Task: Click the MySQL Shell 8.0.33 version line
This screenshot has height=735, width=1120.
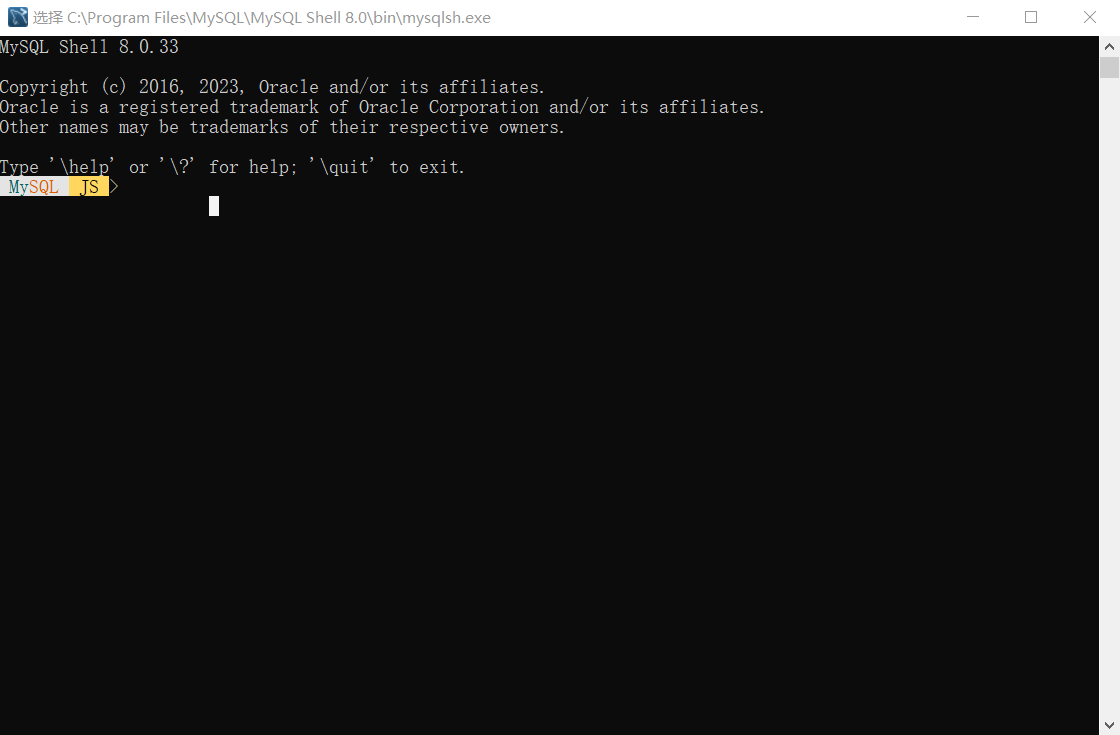Action: (x=89, y=47)
